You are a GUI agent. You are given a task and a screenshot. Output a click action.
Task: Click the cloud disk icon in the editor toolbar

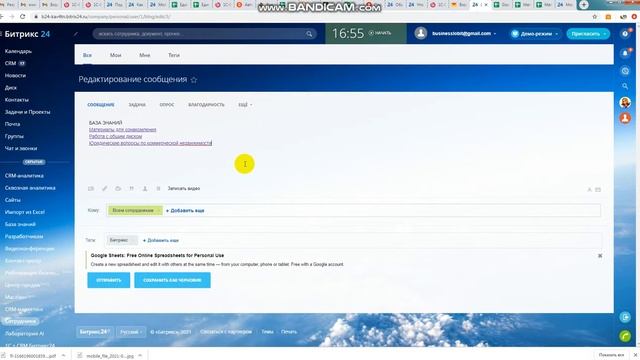118,189
